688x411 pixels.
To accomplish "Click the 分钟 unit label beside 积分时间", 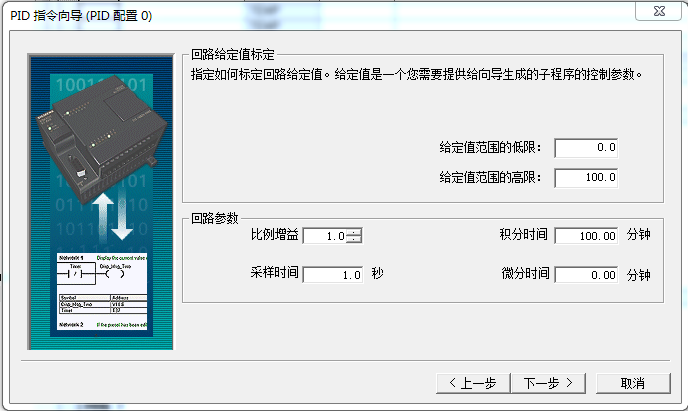I will point(639,236).
